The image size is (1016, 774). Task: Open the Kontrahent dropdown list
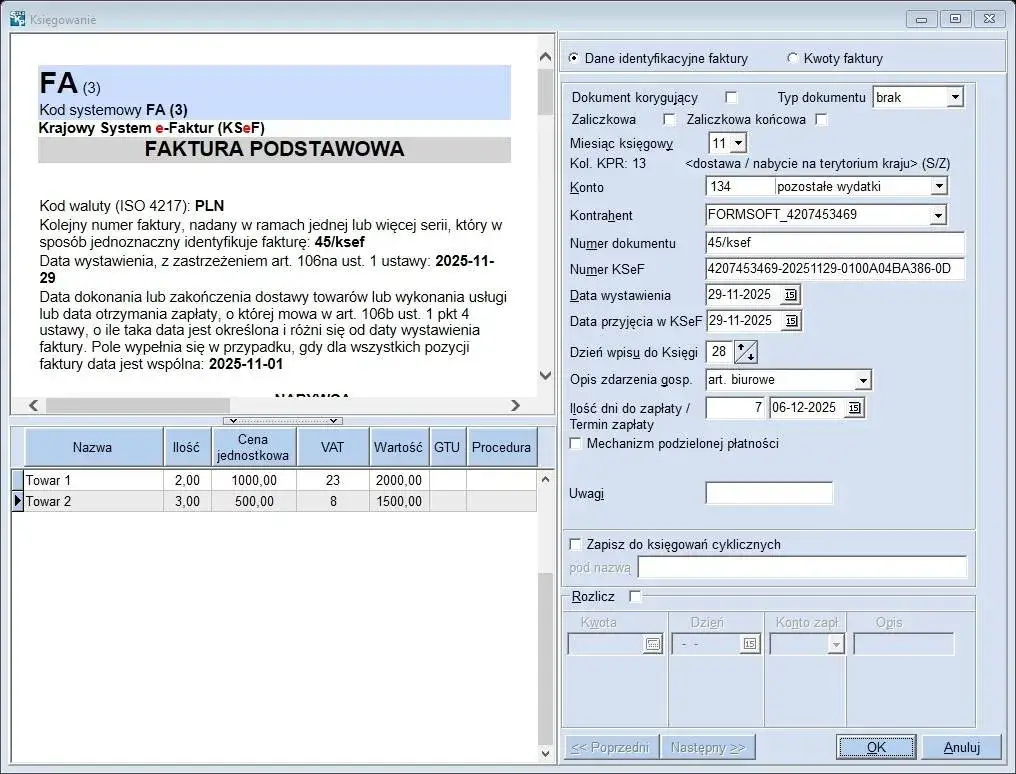tap(937, 215)
